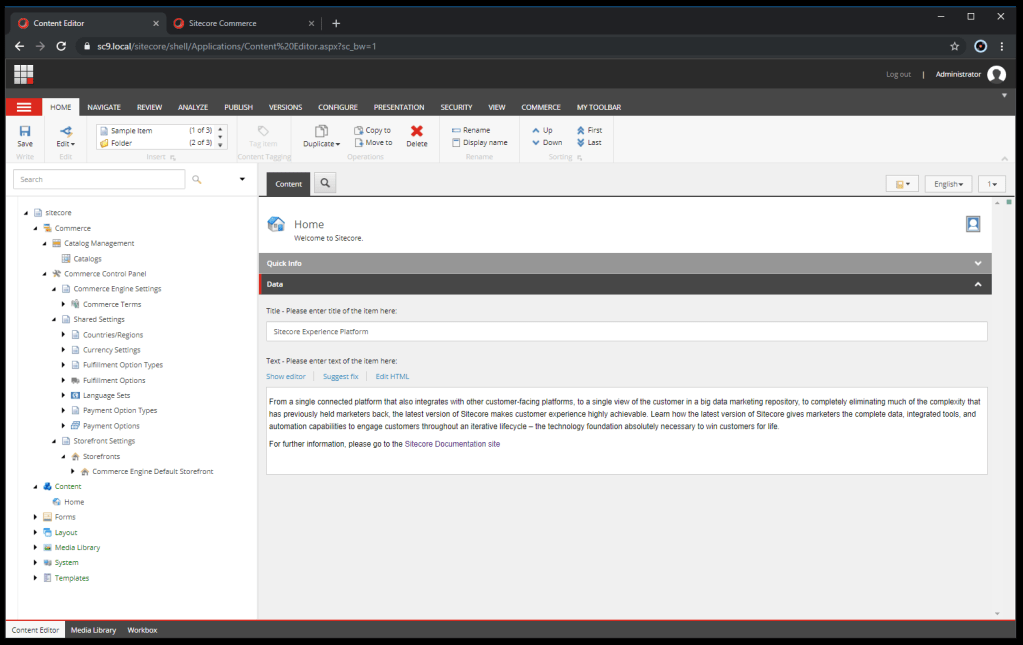Click the Show editor link
Screen dimensions: 1023x645
[286, 376]
